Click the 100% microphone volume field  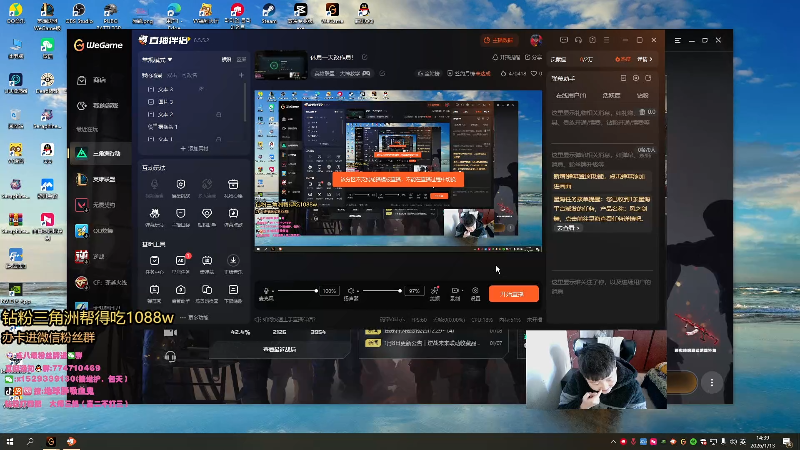(330, 291)
